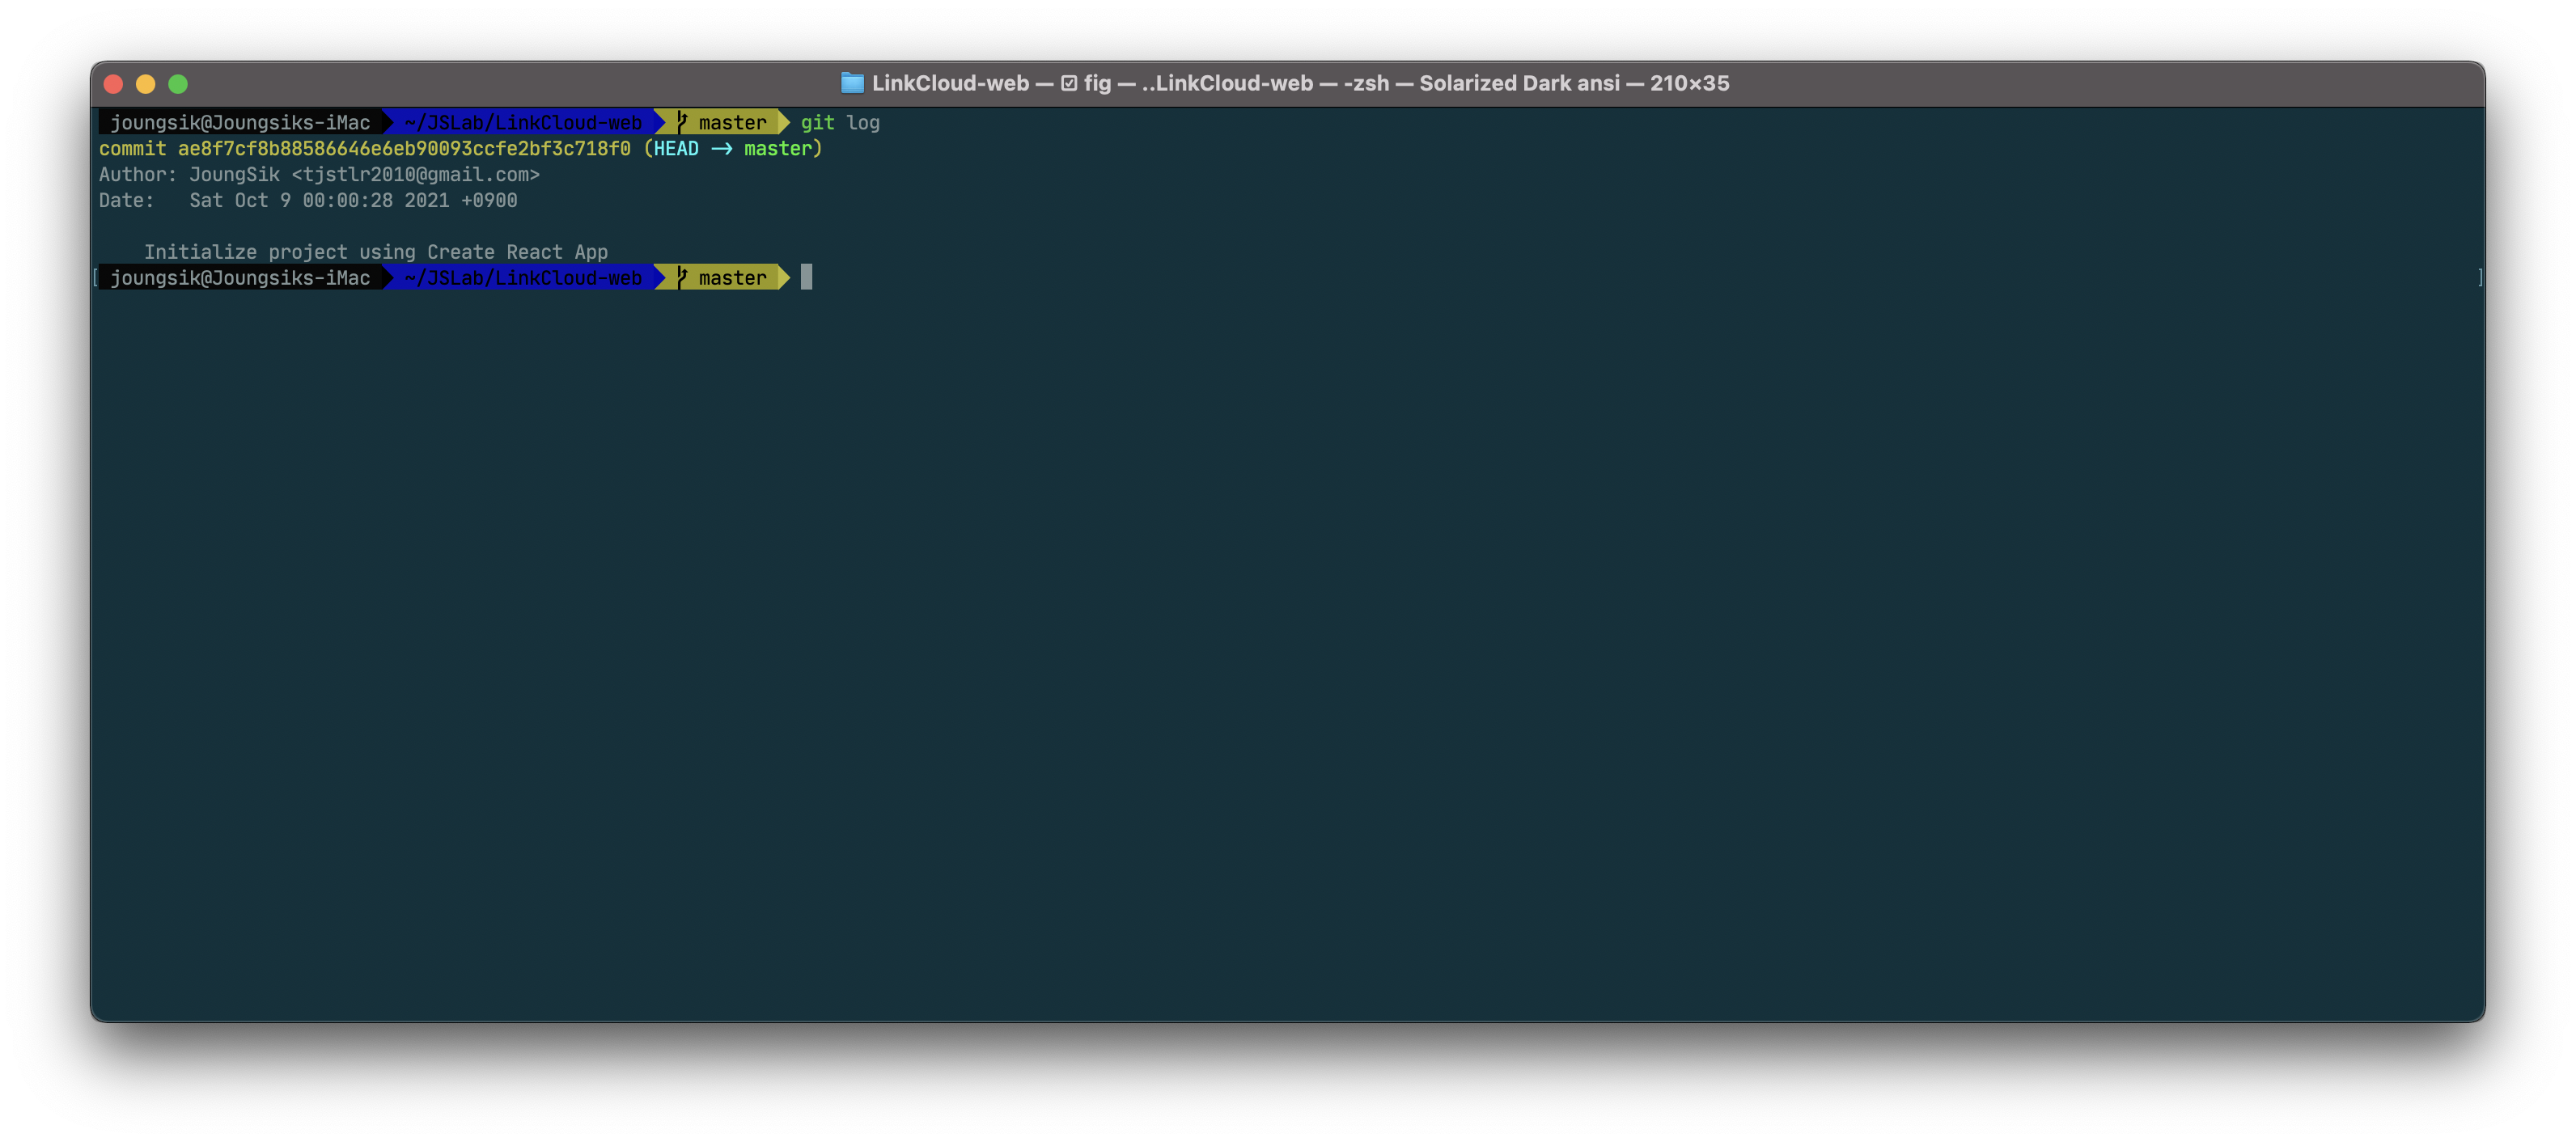The image size is (2576, 1142).
Task: Click the author email tjstlr2010@gmail.com
Action: point(415,174)
